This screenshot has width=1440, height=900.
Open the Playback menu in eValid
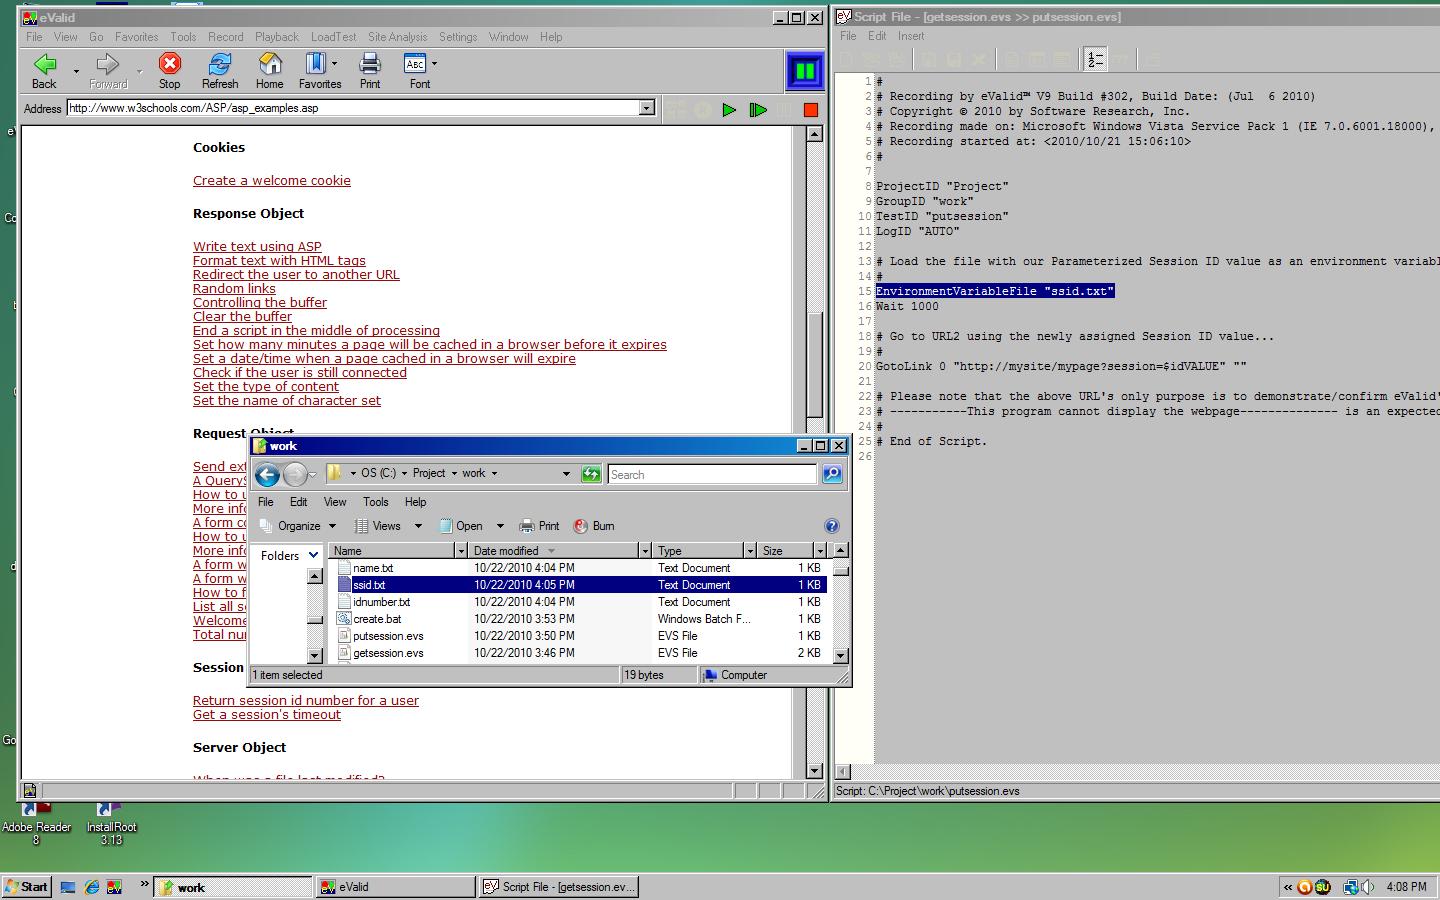[x=276, y=37]
